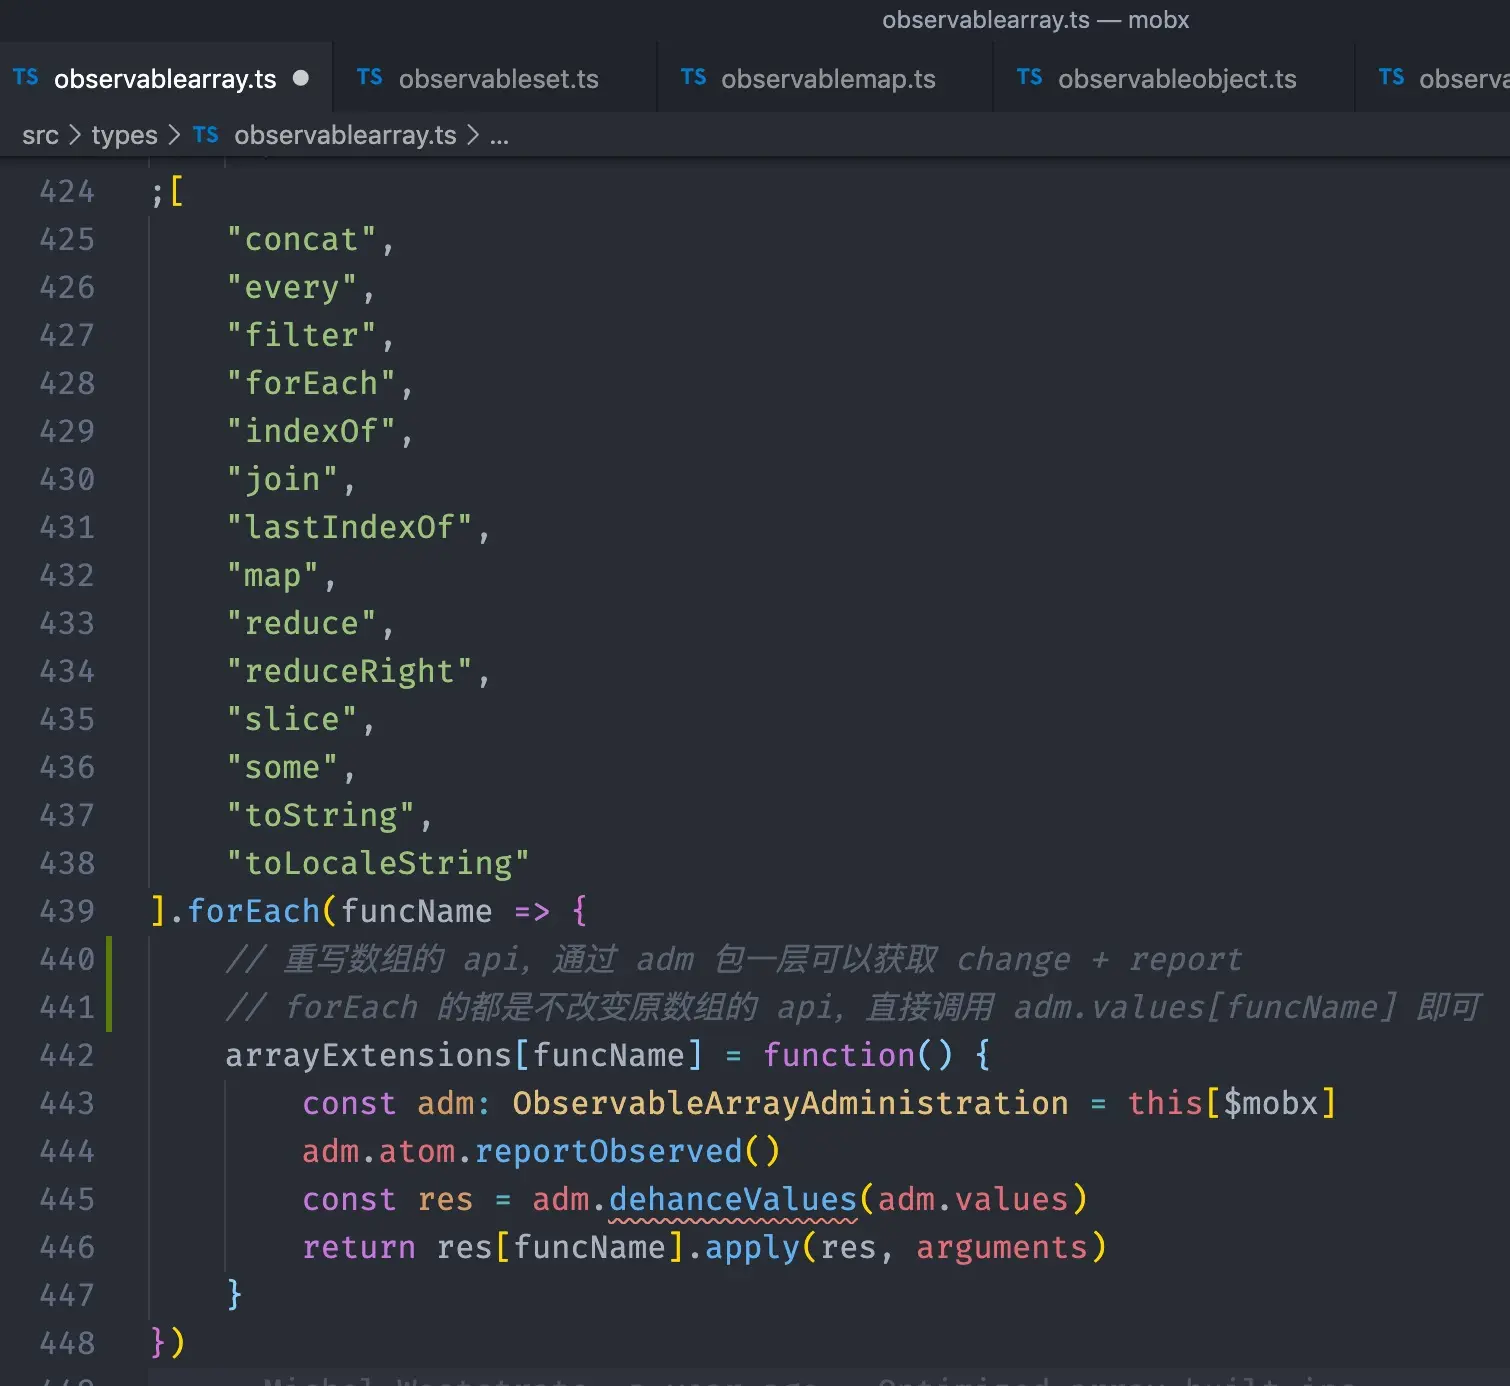
Task: Click the TS icon on observablemap.ts tab
Action: (x=693, y=77)
